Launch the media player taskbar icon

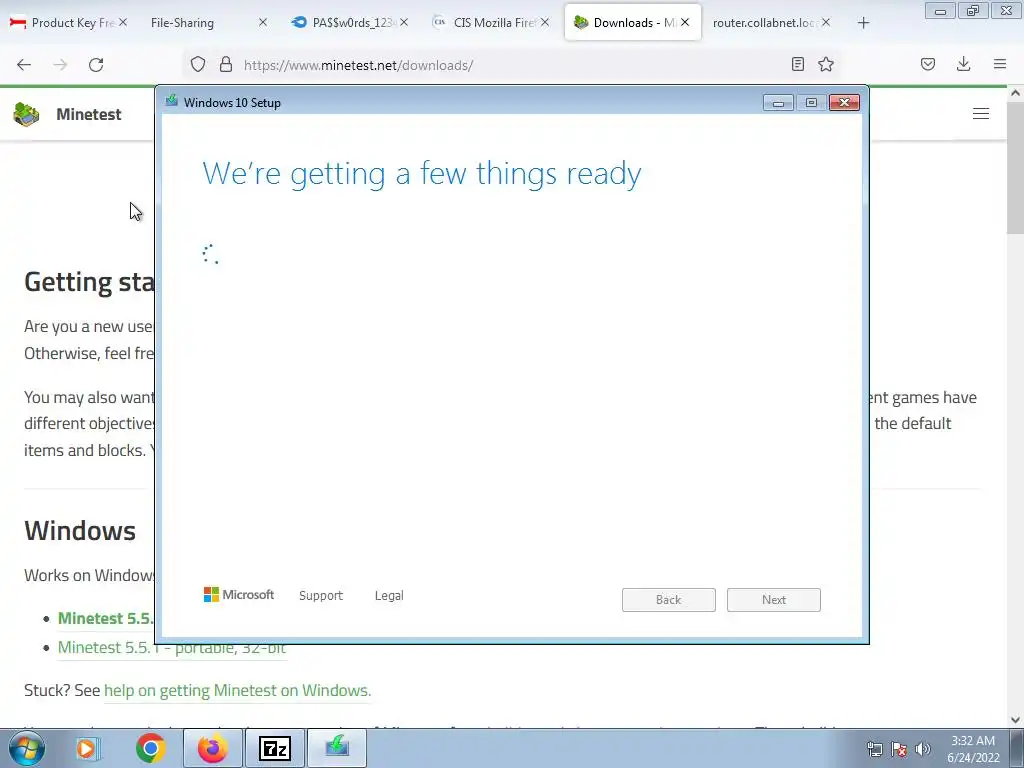86,748
